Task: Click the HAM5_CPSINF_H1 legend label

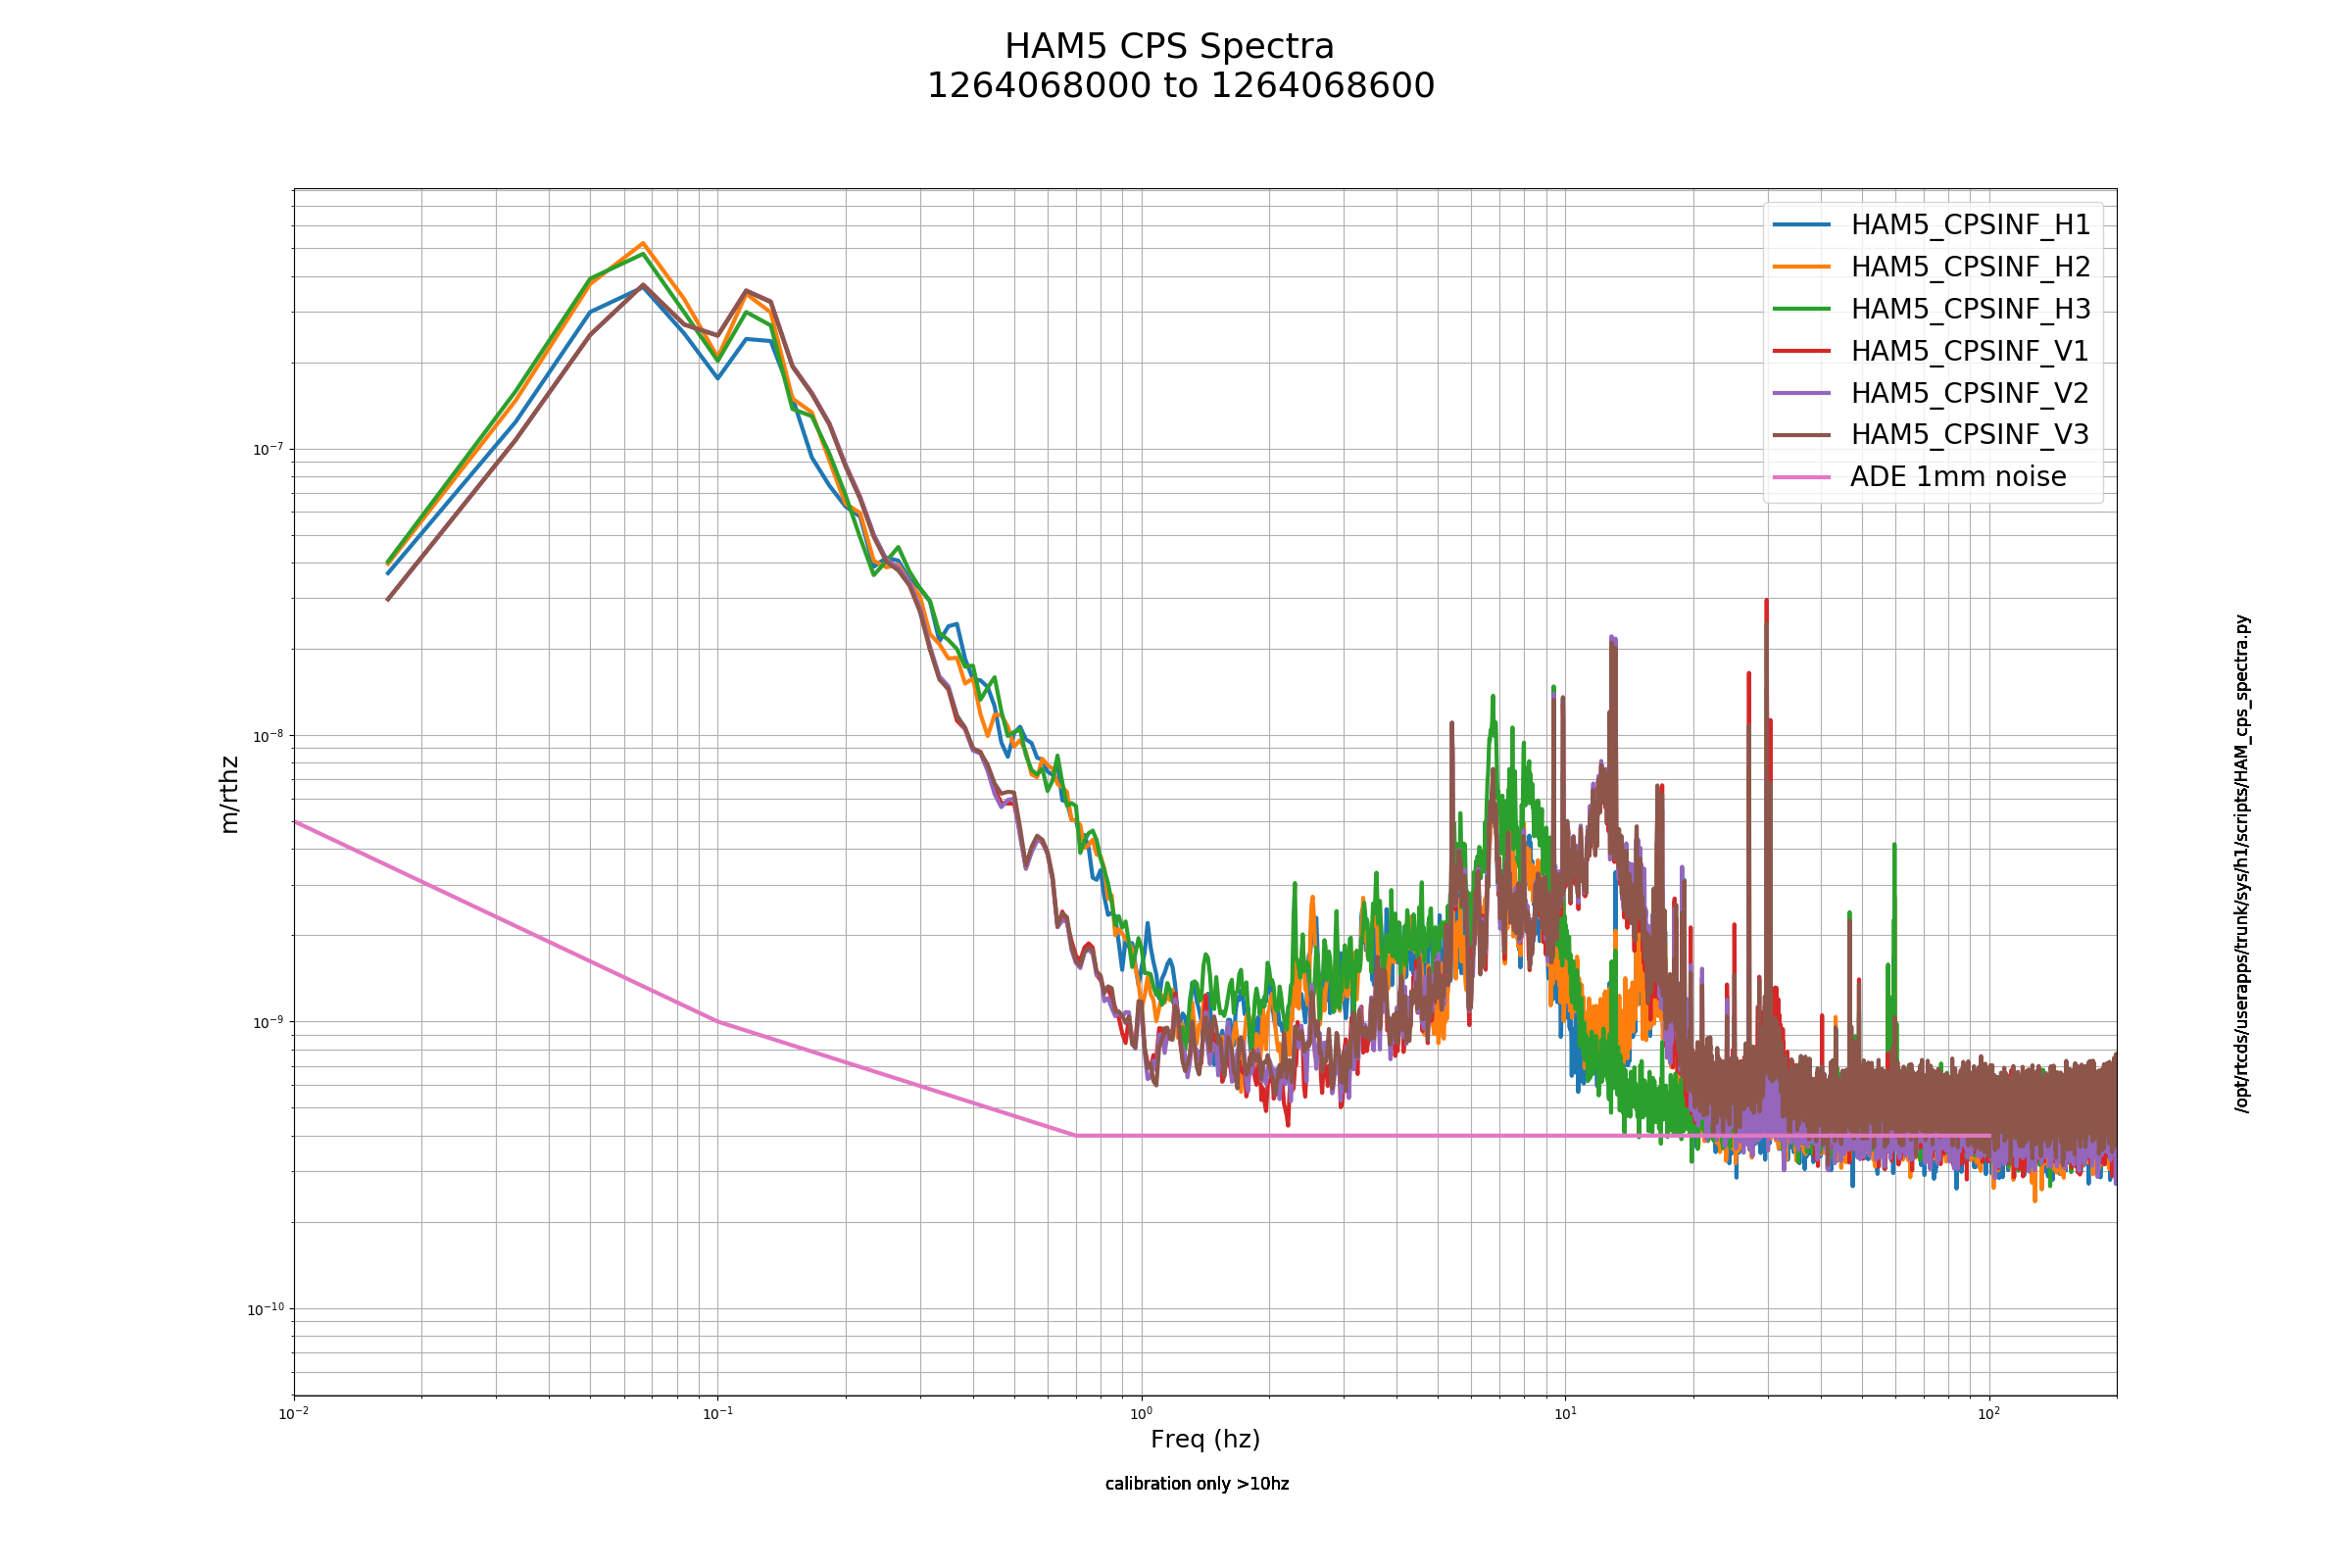Action: click(1970, 225)
